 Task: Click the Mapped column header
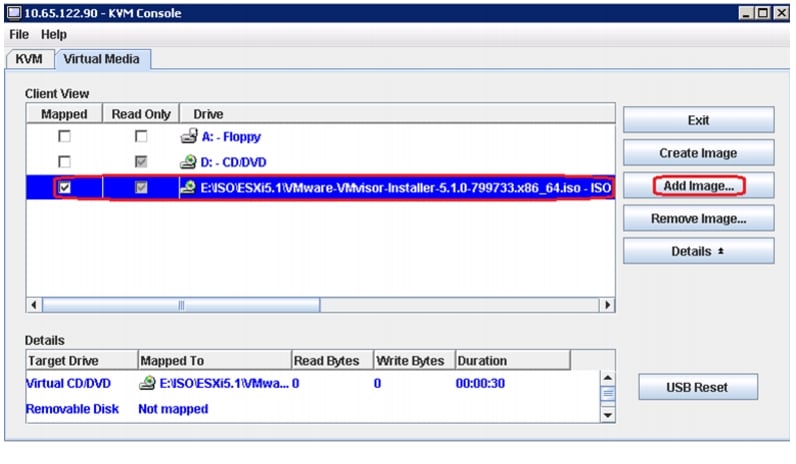point(64,114)
